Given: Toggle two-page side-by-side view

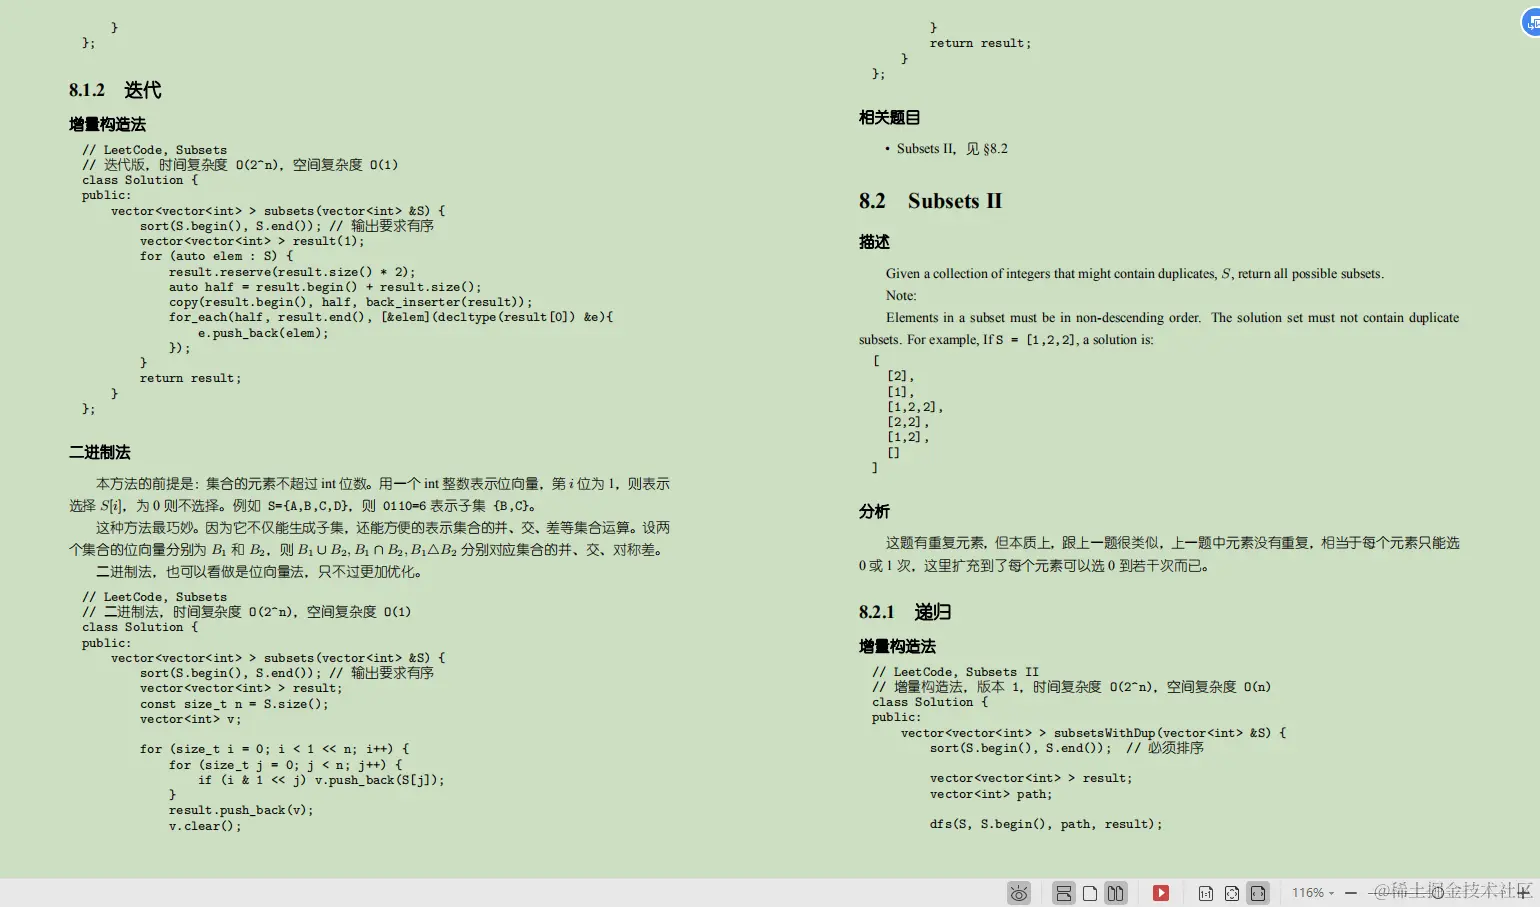Looking at the screenshot, I should tap(1115, 893).
